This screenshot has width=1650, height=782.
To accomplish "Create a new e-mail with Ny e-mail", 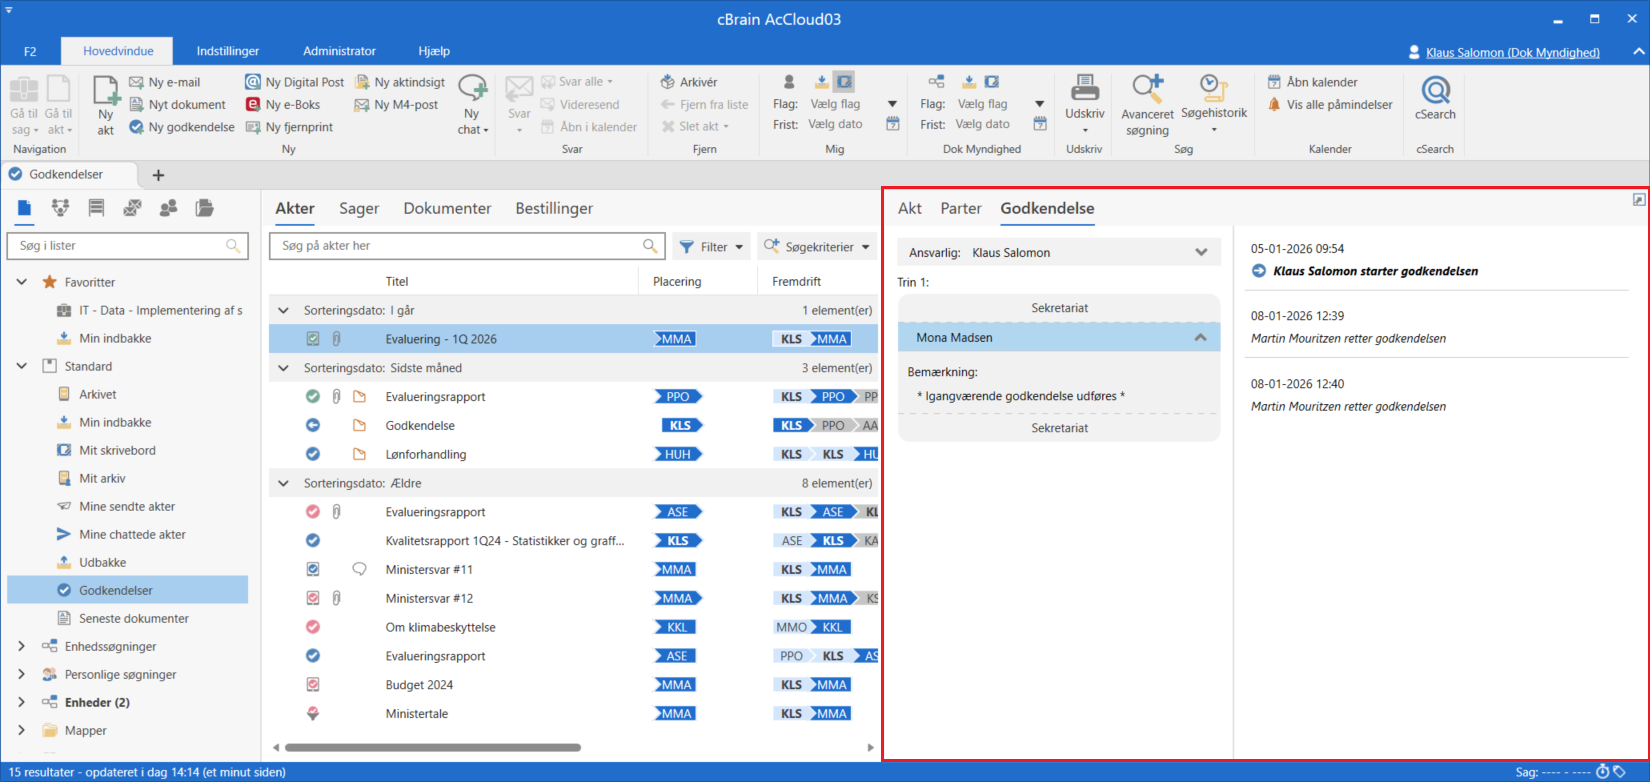I will tap(165, 82).
